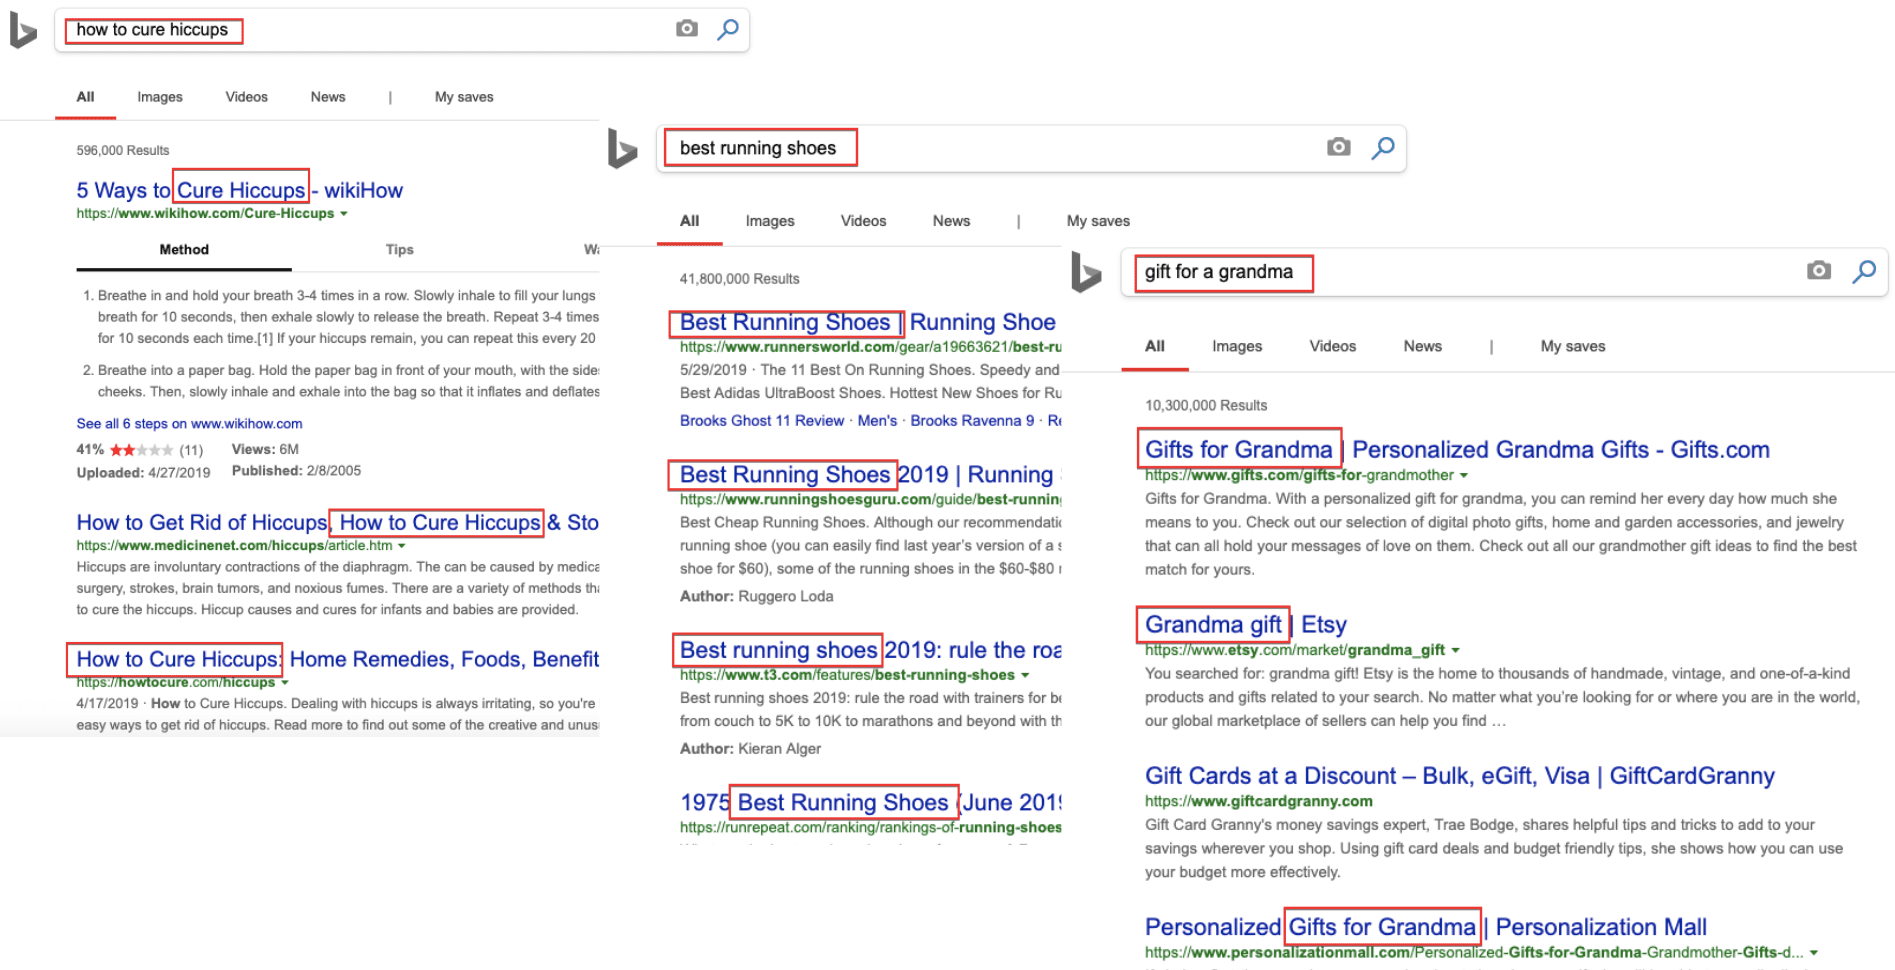
Task: Expand dropdown arrow next to wikihow.com URL
Action: point(344,214)
